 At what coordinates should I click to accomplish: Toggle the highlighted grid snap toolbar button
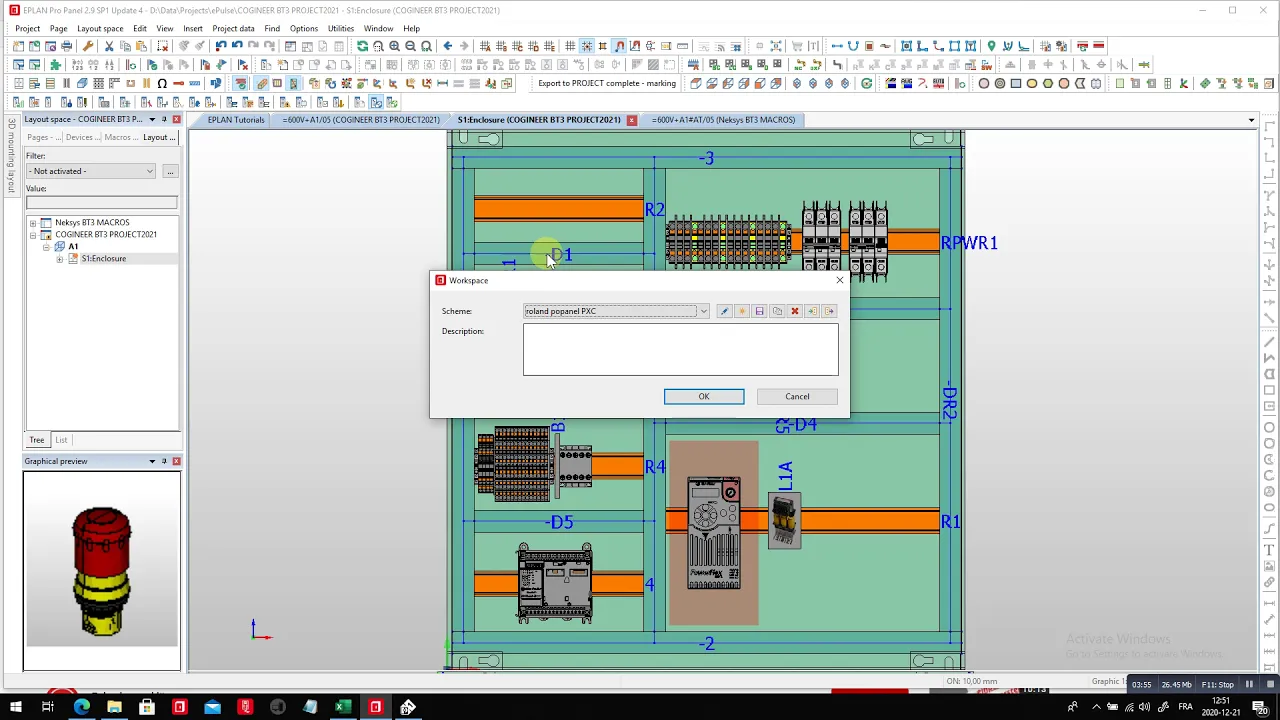(x=587, y=46)
